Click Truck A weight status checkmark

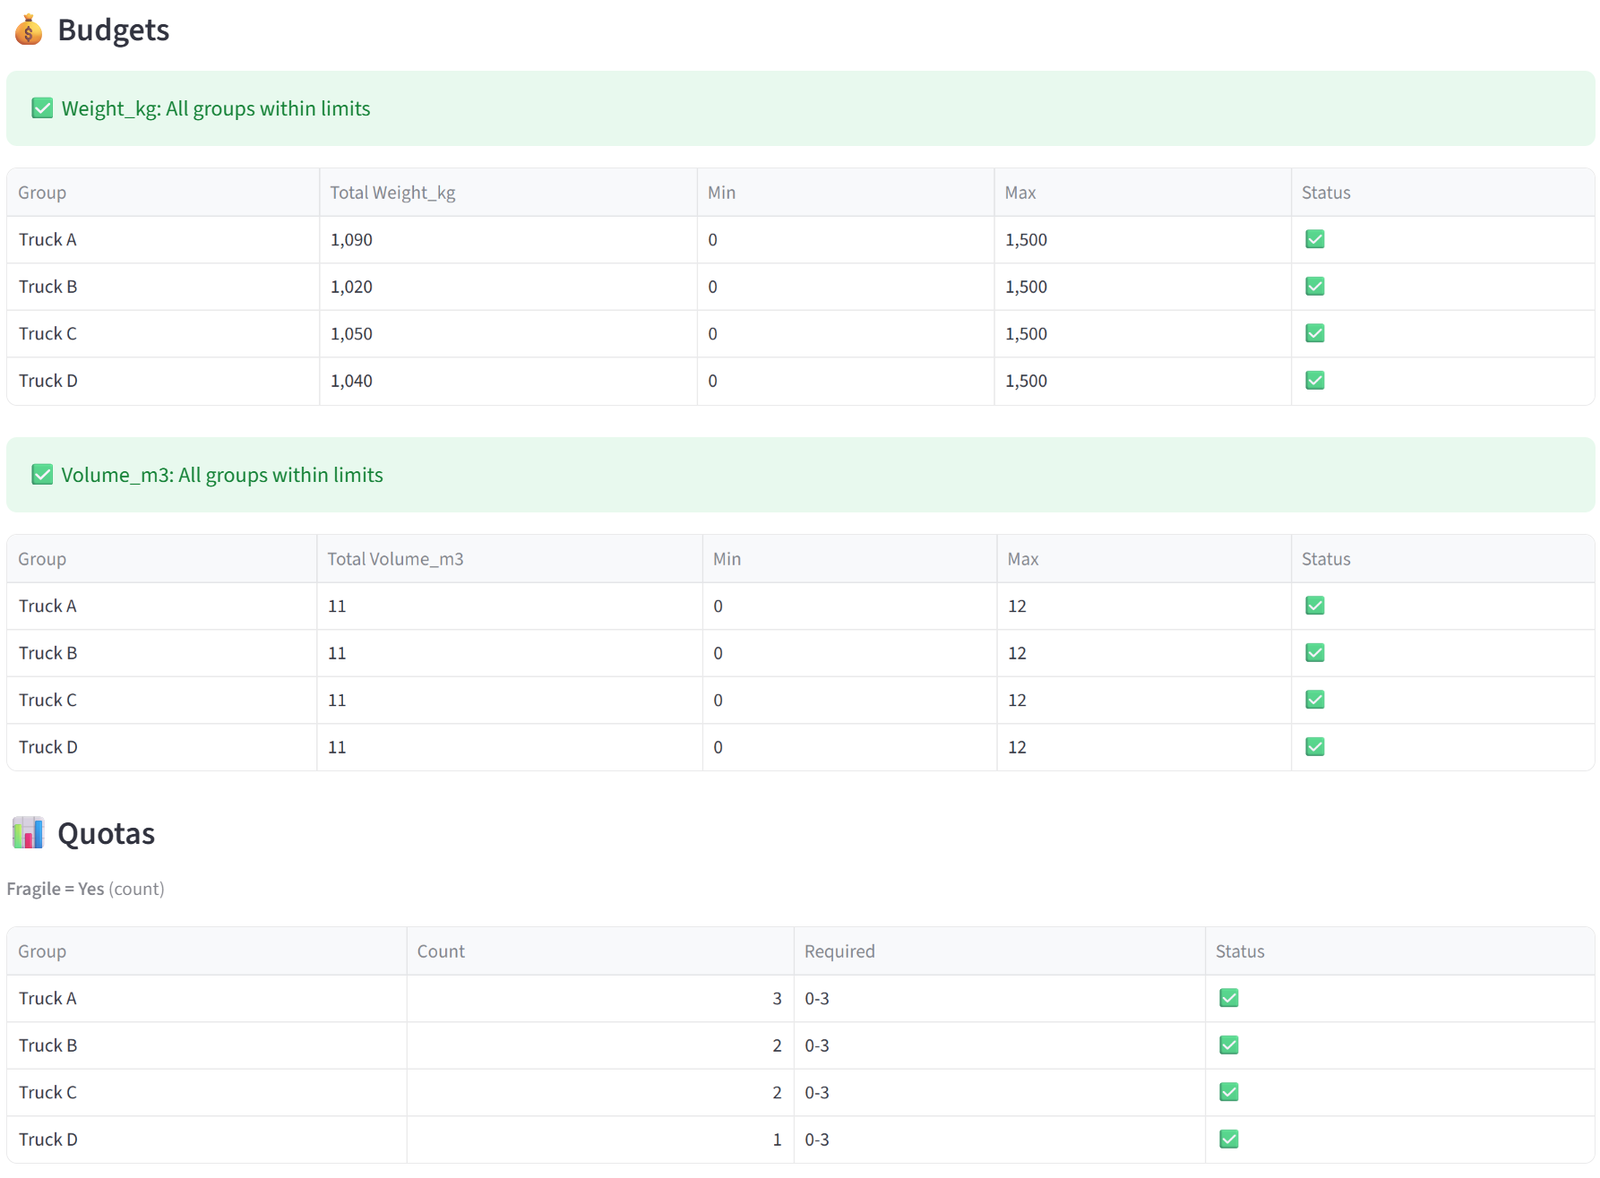pos(1315,239)
